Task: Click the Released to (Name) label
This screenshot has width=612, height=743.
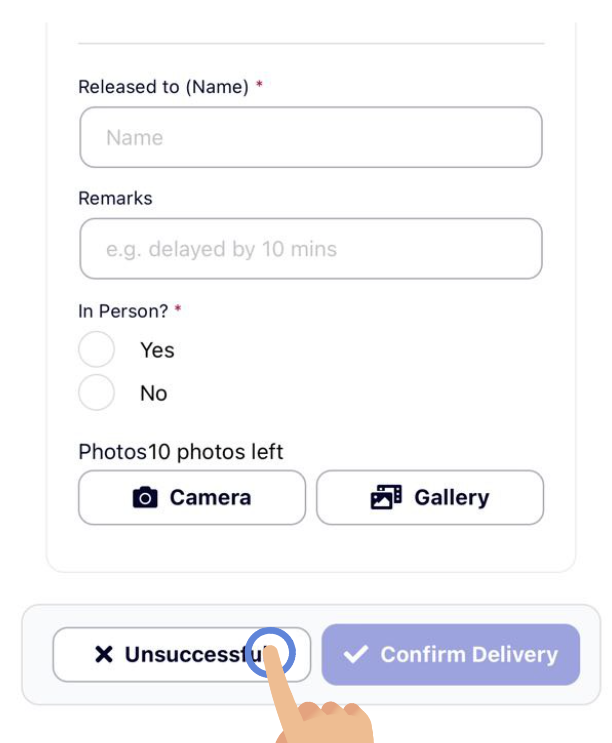Action: click(x=163, y=87)
